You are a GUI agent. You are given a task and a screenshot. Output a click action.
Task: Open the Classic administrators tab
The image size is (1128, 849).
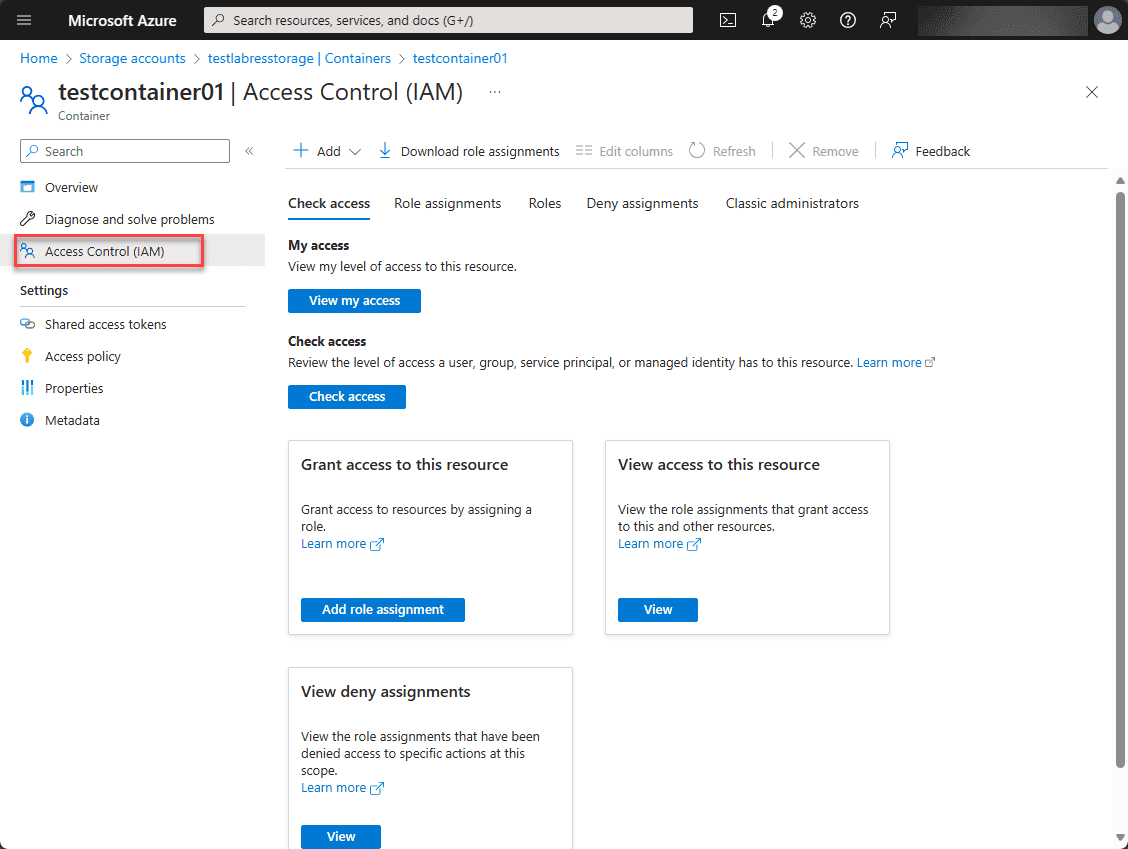pyautogui.click(x=792, y=204)
